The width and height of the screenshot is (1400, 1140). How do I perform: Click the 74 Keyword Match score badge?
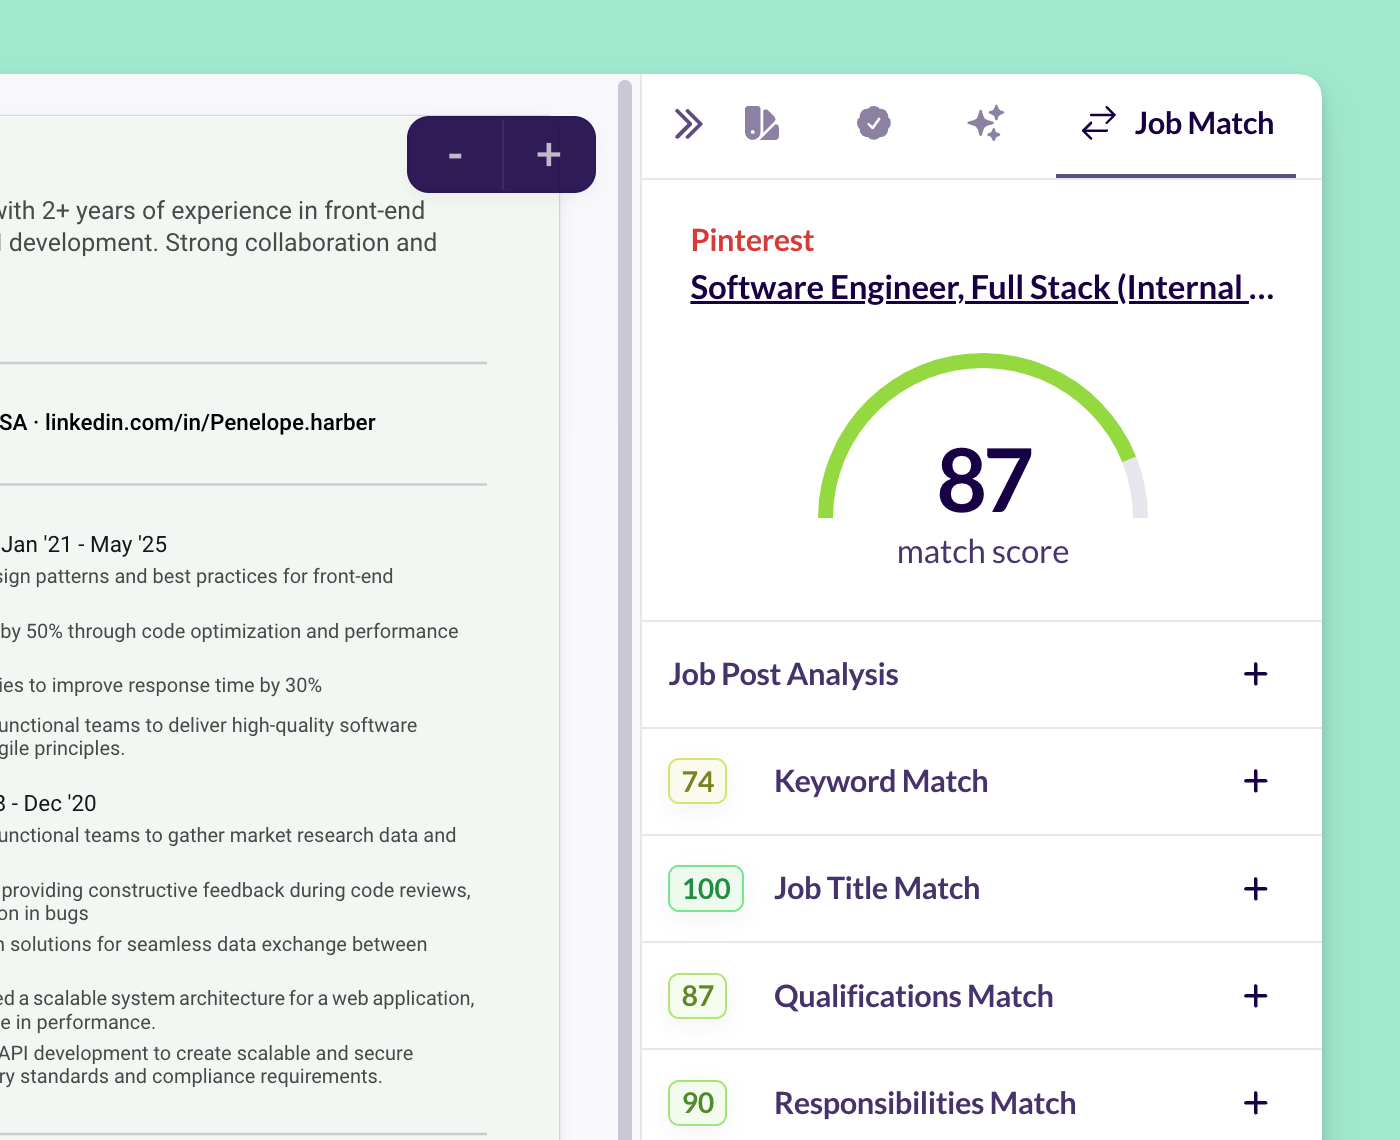pos(696,781)
